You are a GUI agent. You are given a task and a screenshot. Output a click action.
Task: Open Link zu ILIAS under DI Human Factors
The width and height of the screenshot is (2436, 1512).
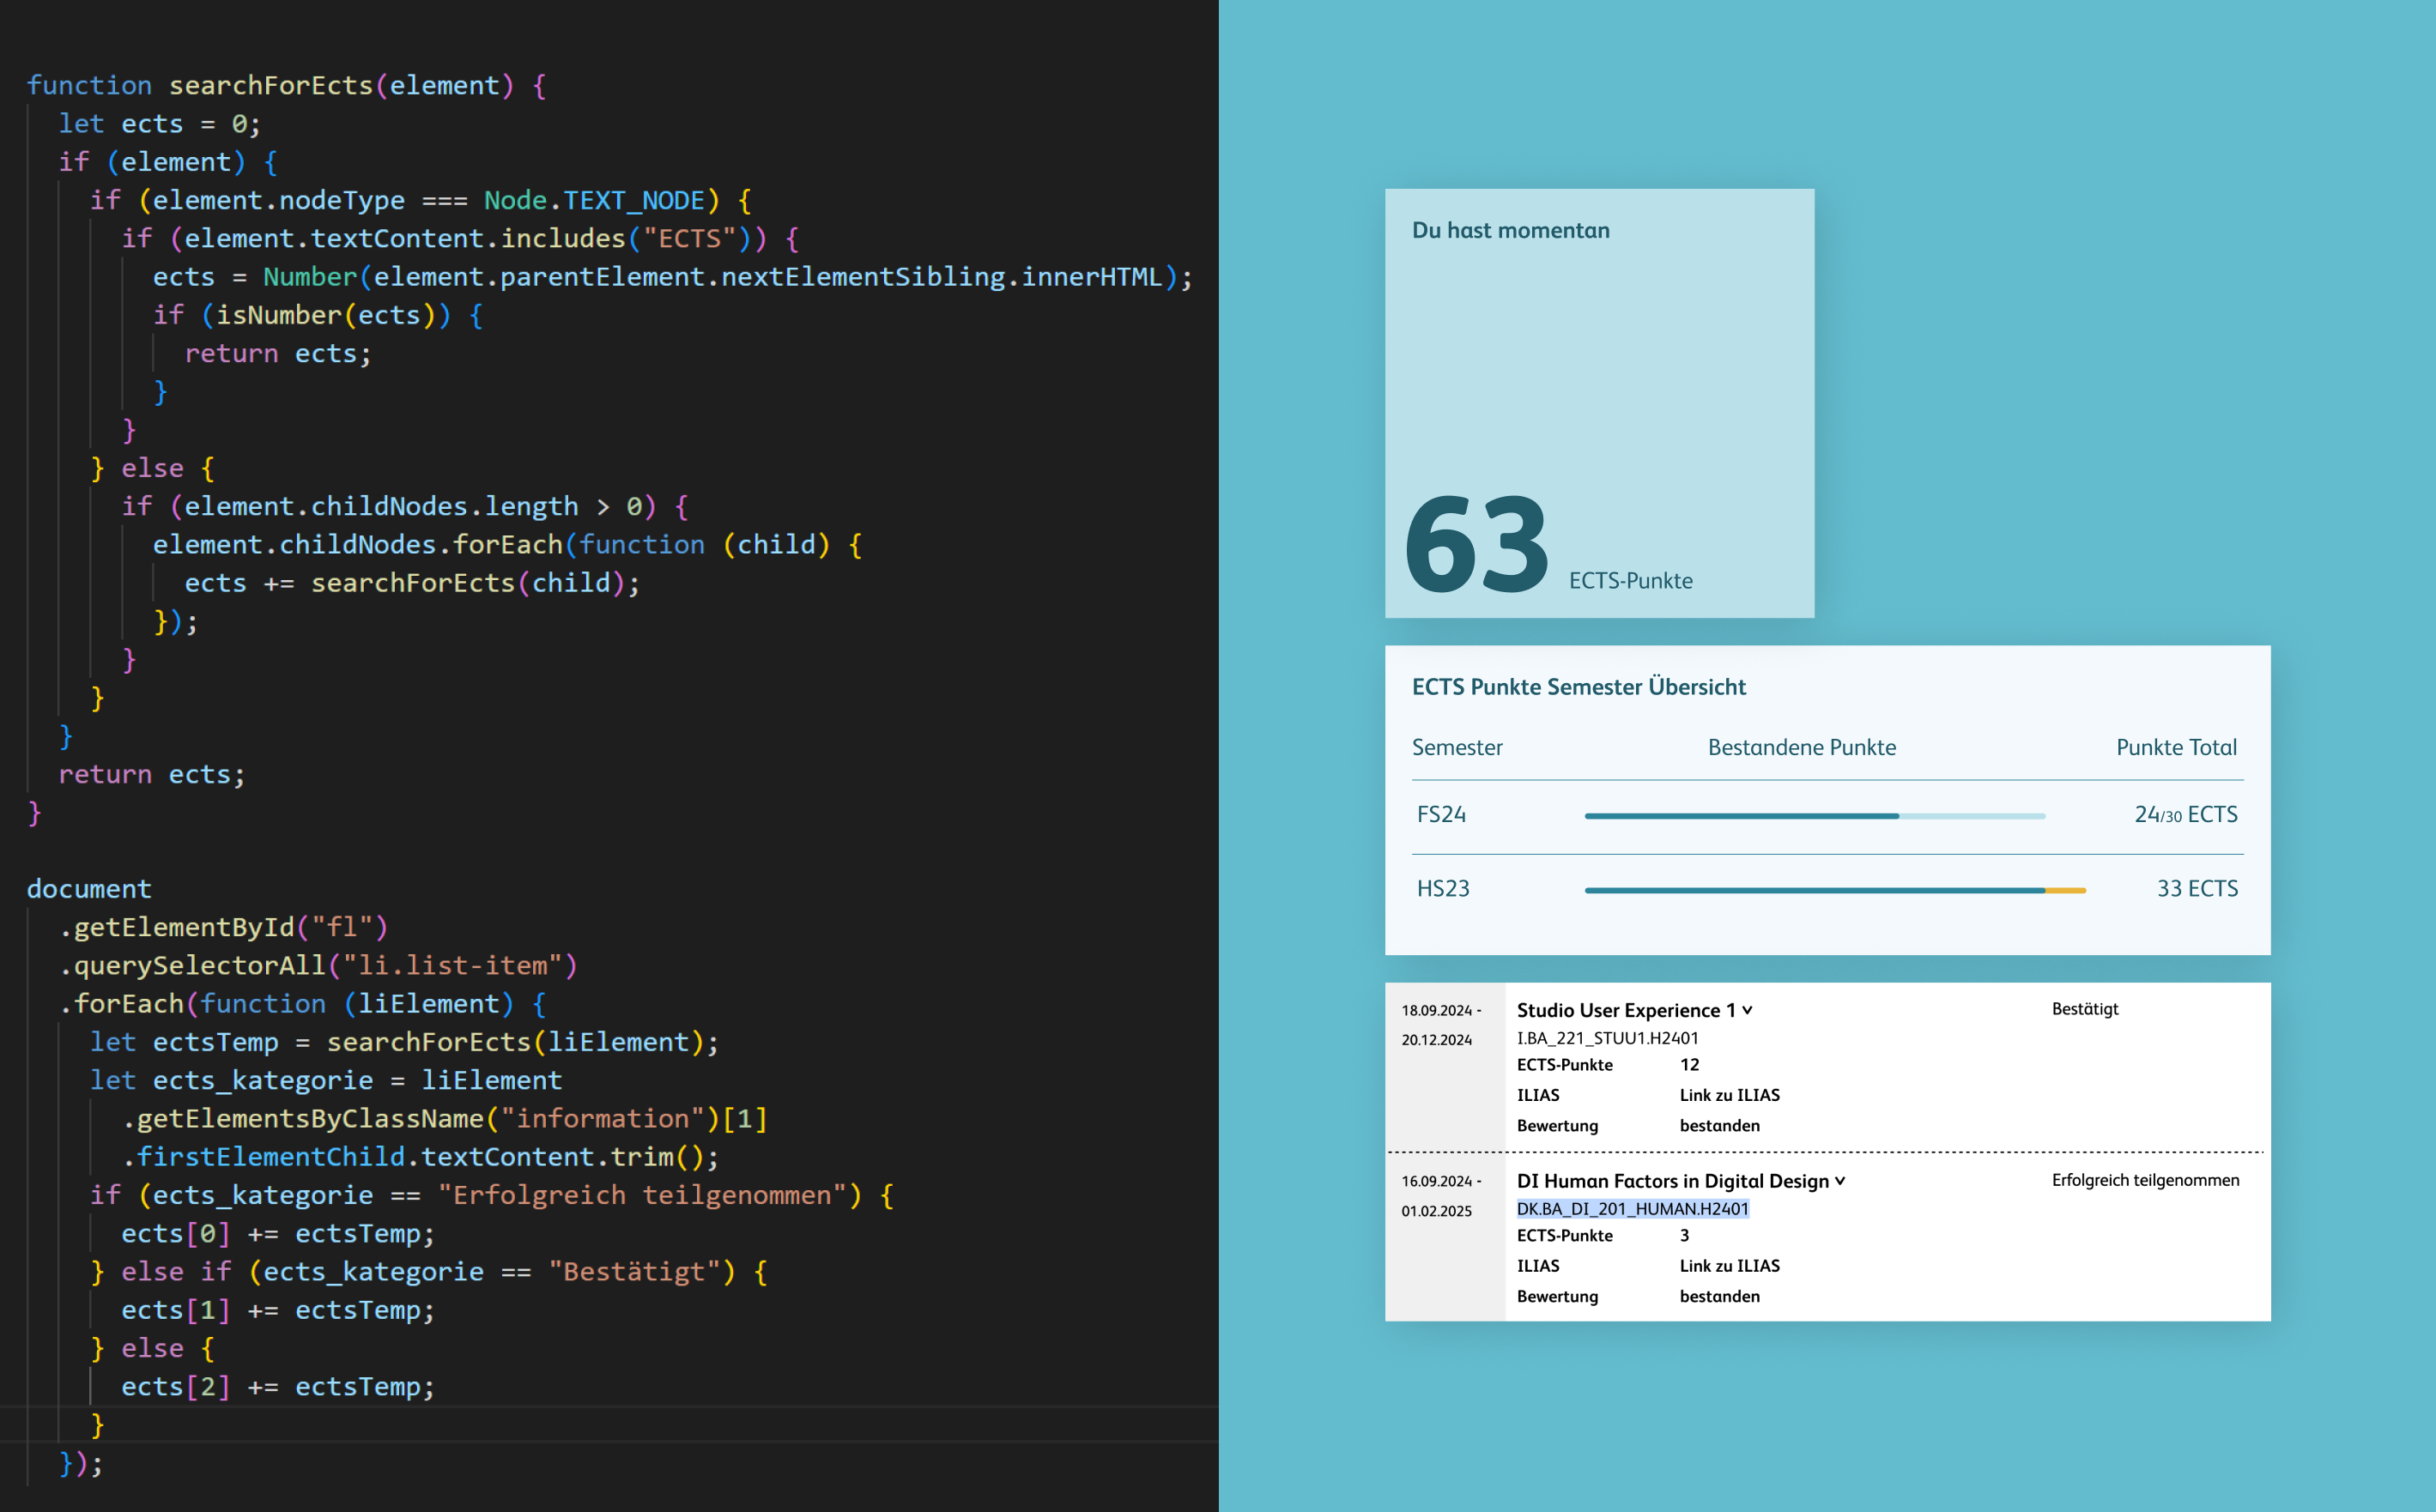point(1729,1266)
